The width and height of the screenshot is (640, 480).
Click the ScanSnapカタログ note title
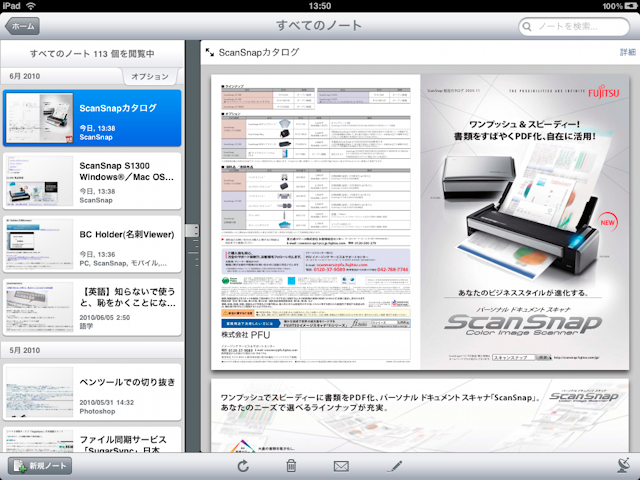click(x=259, y=52)
